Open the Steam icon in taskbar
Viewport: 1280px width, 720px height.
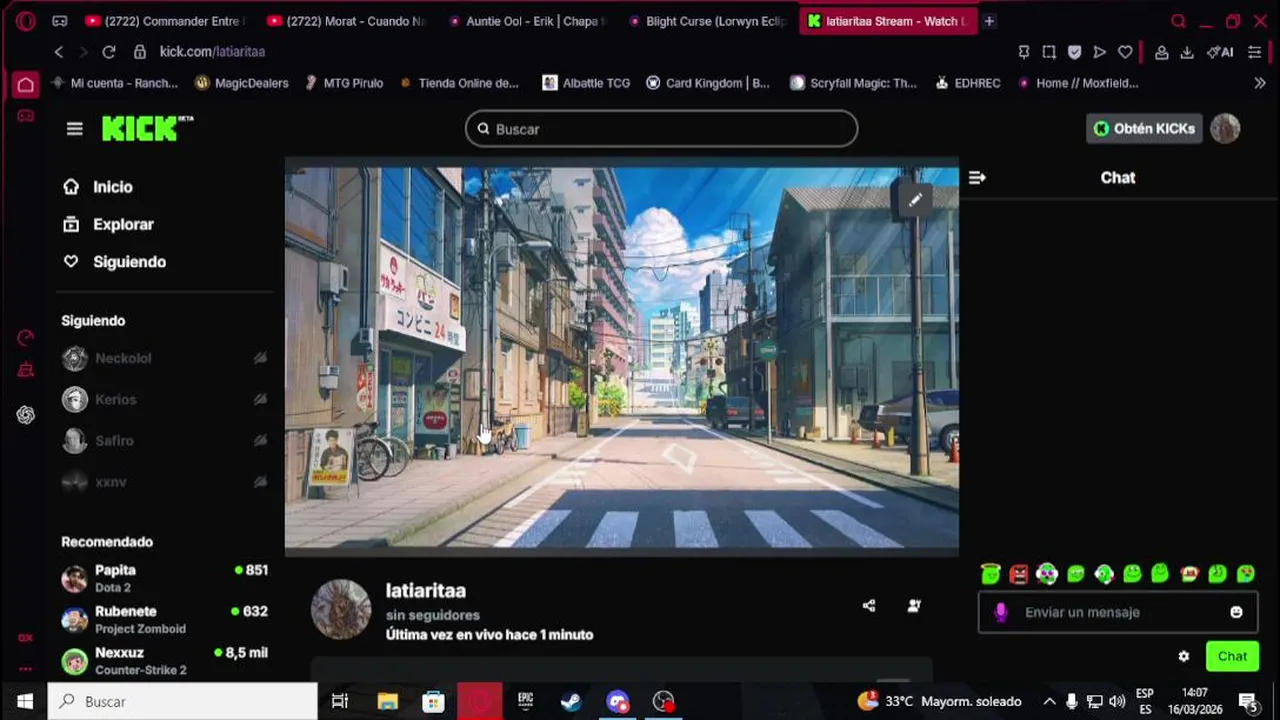(x=571, y=701)
